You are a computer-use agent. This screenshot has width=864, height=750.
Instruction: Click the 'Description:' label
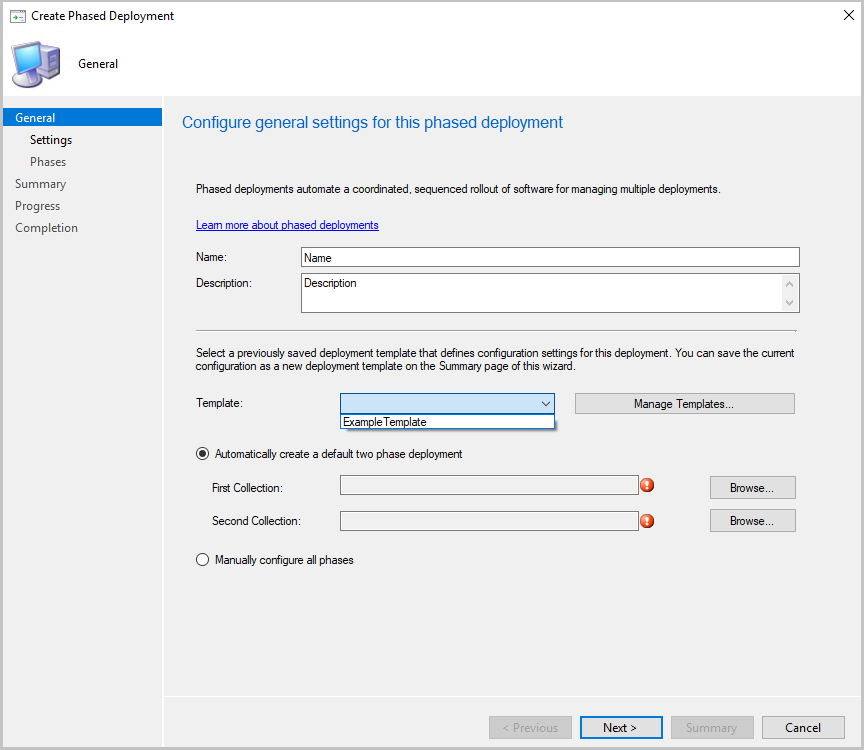[224, 283]
